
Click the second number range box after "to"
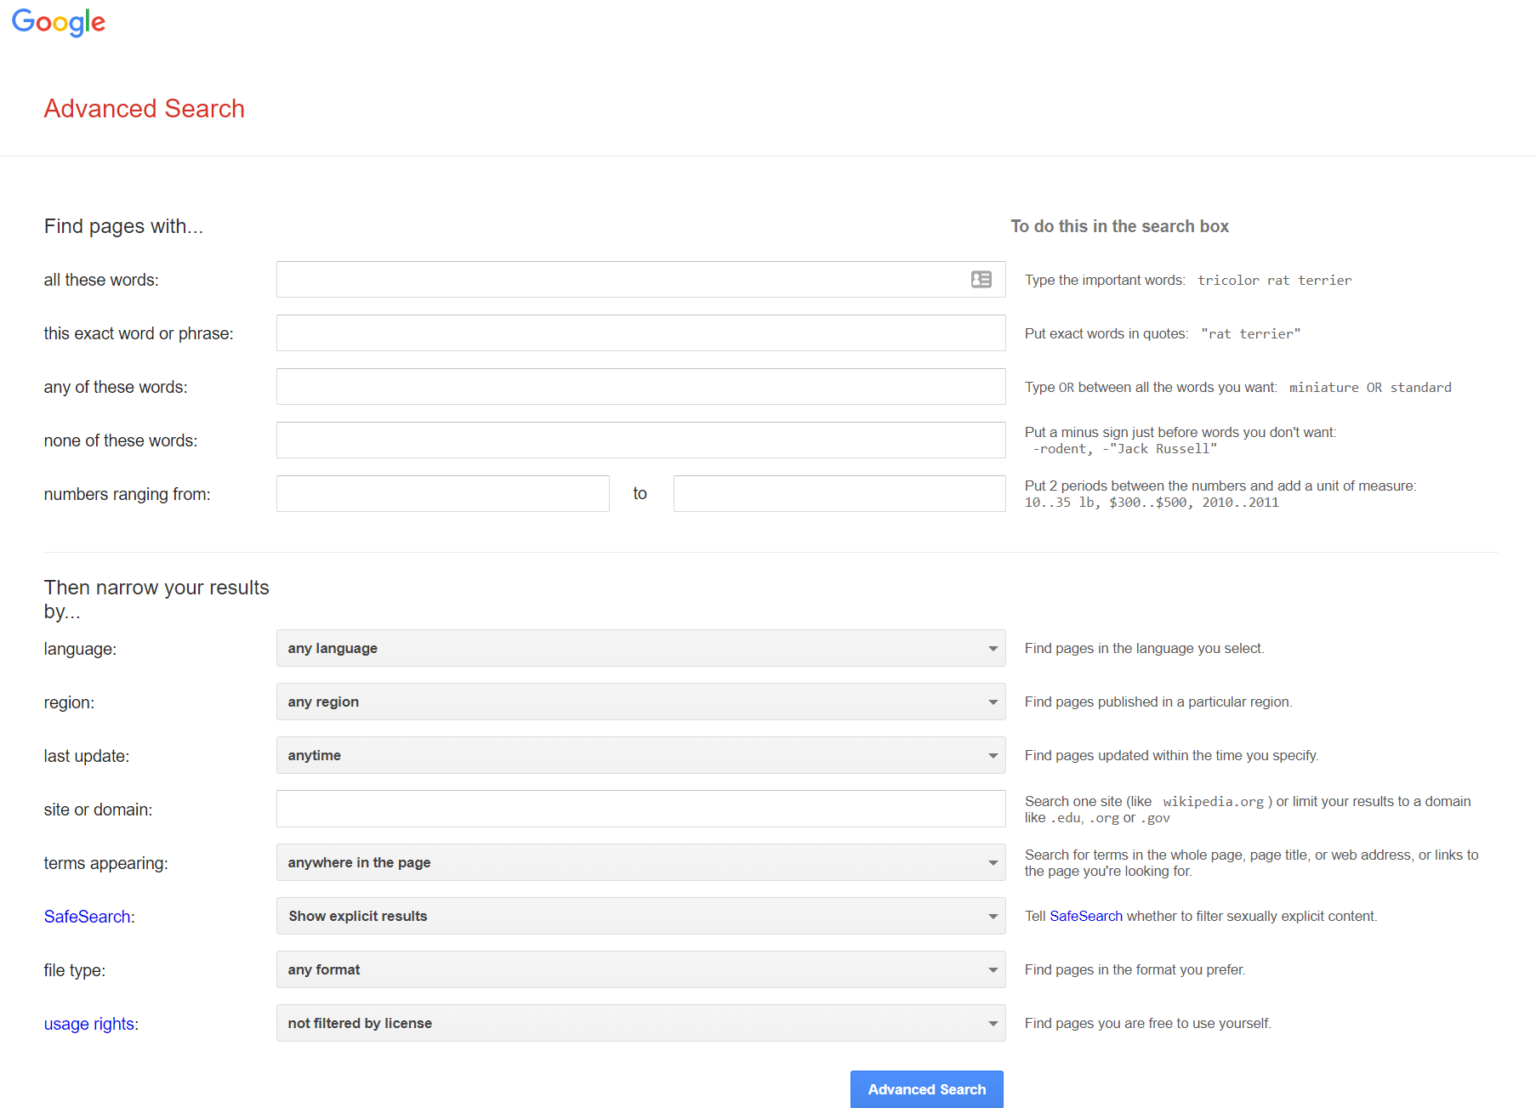[839, 493]
